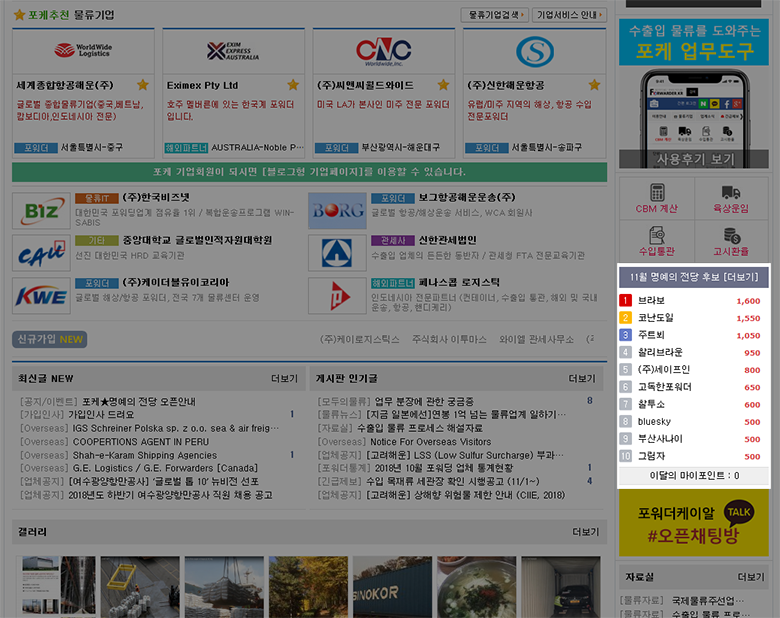This screenshot has height=618, width=780.
Task: Open 물류기업검색 button
Action: (494, 15)
